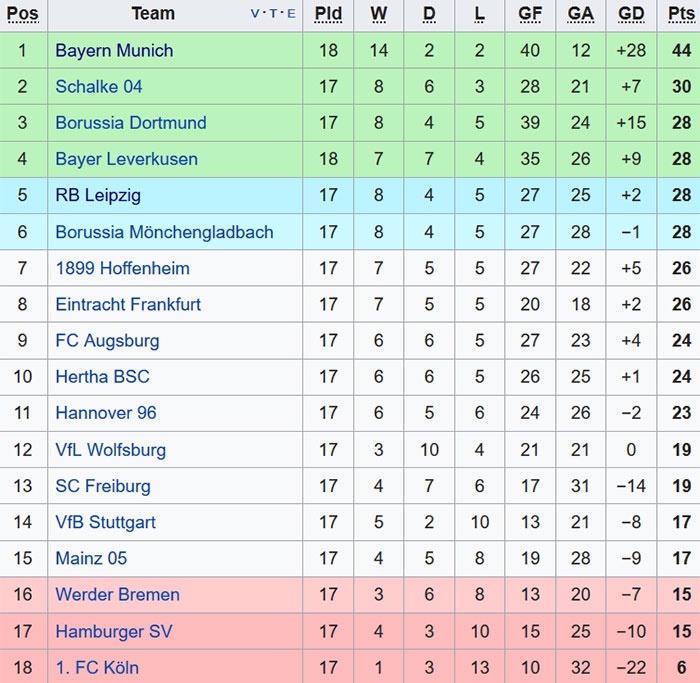The height and width of the screenshot is (683, 700).
Task: Click the Pld column header
Action: (x=328, y=14)
